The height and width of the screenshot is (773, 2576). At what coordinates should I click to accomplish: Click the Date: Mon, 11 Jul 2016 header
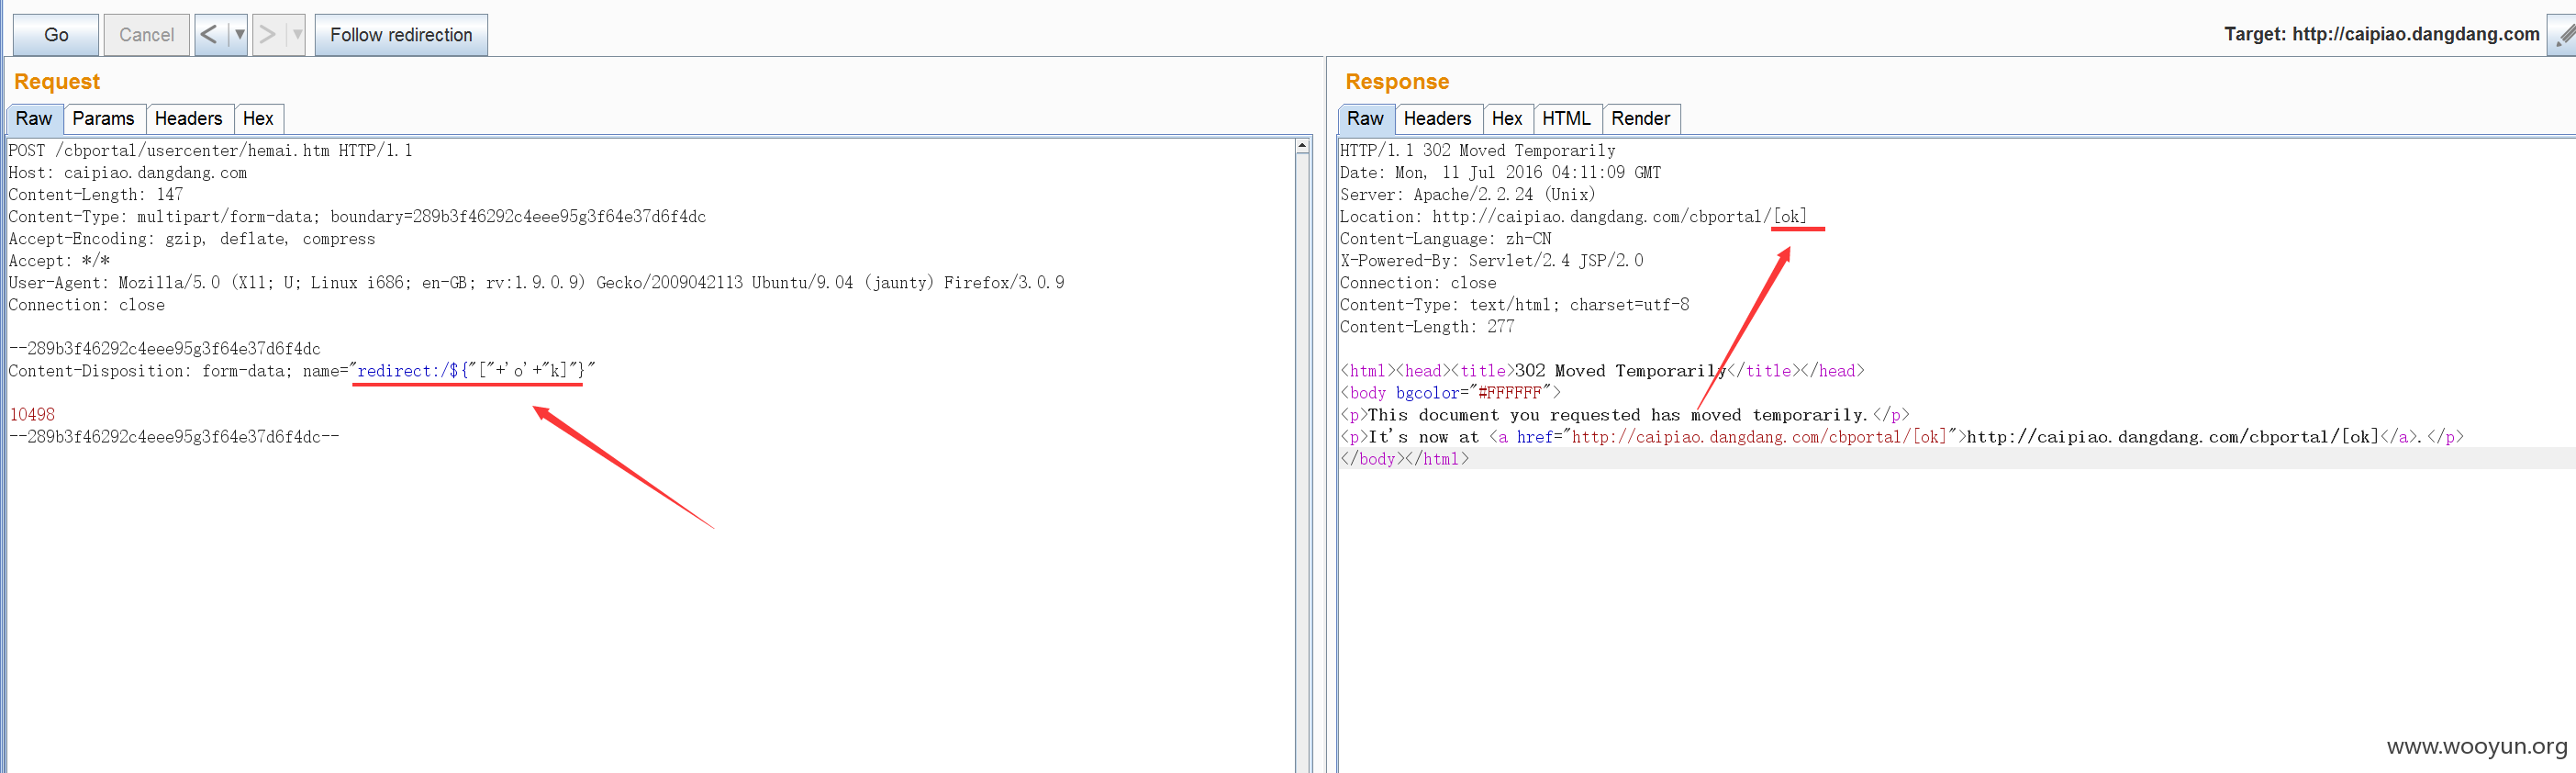point(1500,172)
